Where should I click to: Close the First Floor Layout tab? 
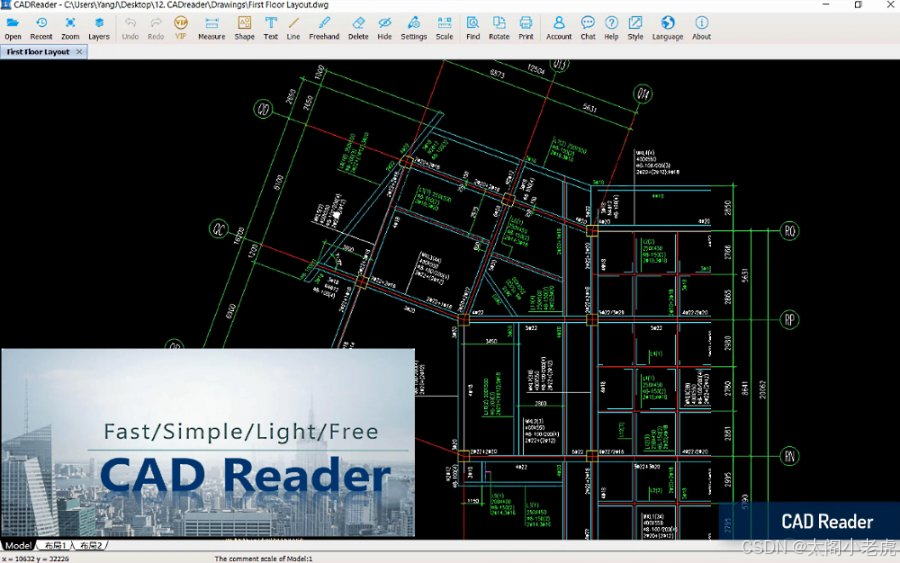pos(79,52)
